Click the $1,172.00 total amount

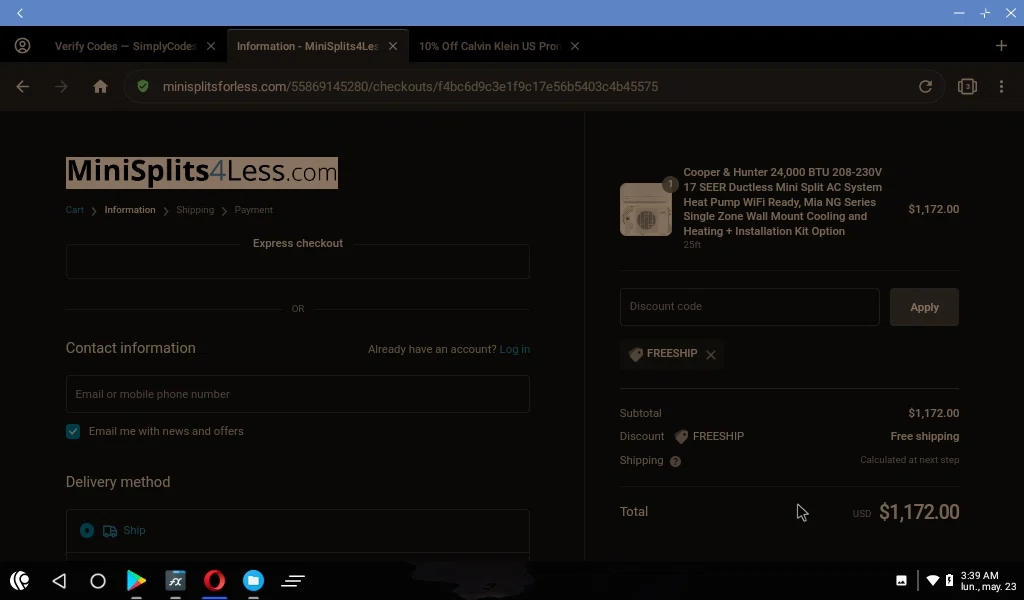pos(919,512)
